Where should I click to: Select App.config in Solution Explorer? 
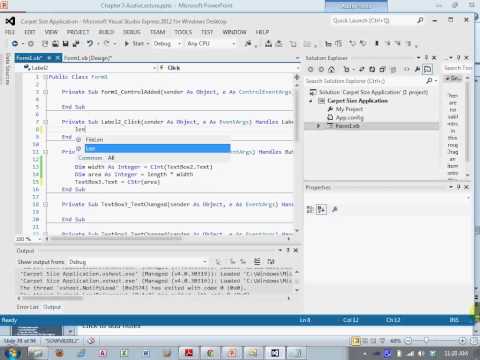point(349,117)
